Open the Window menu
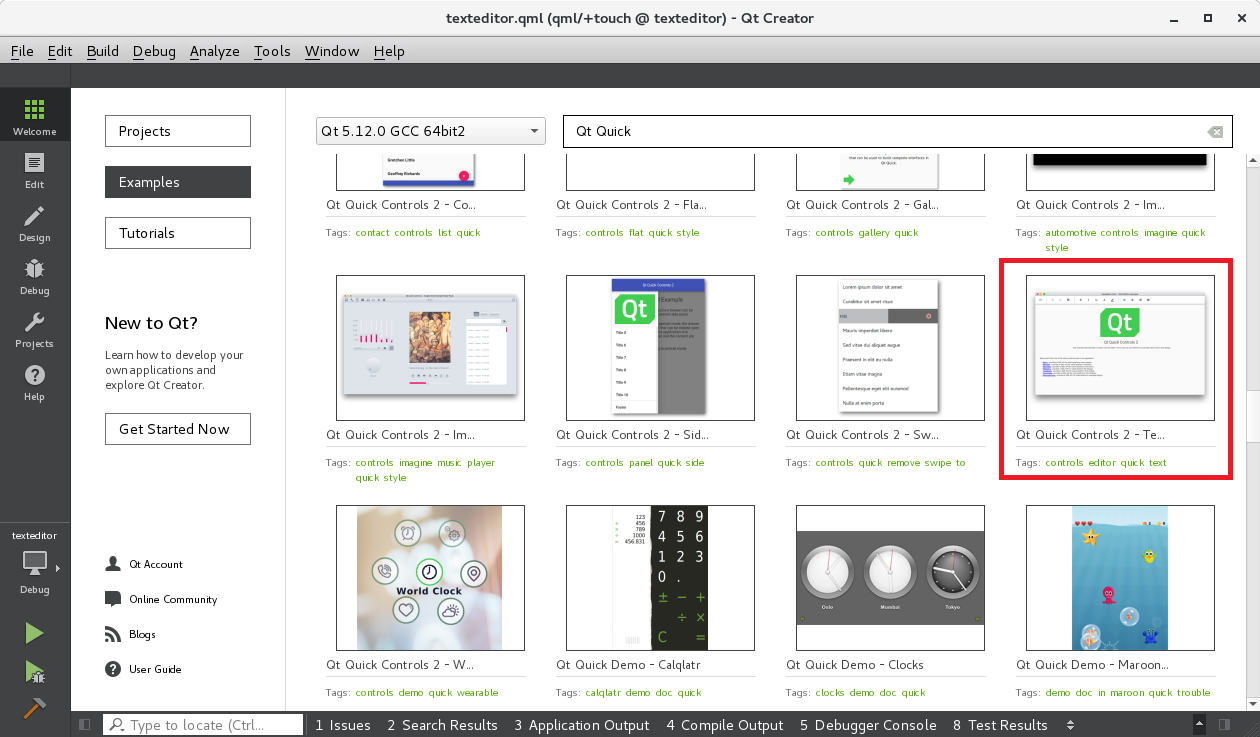The image size is (1260, 737). [x=331, y=51]
